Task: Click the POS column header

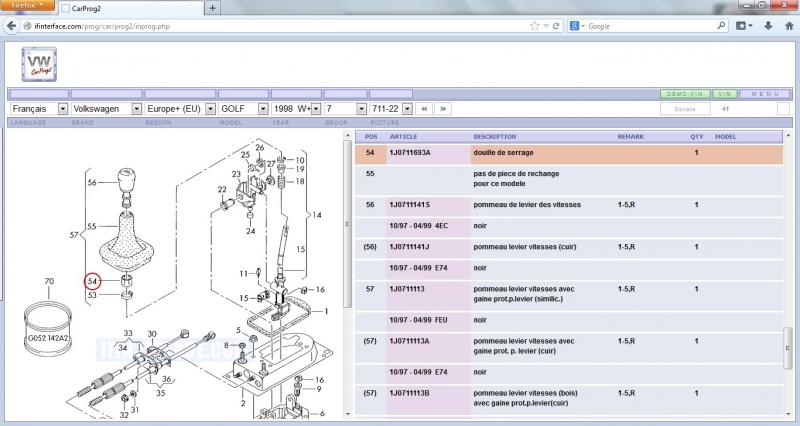Action: click(x=371, y=137)
